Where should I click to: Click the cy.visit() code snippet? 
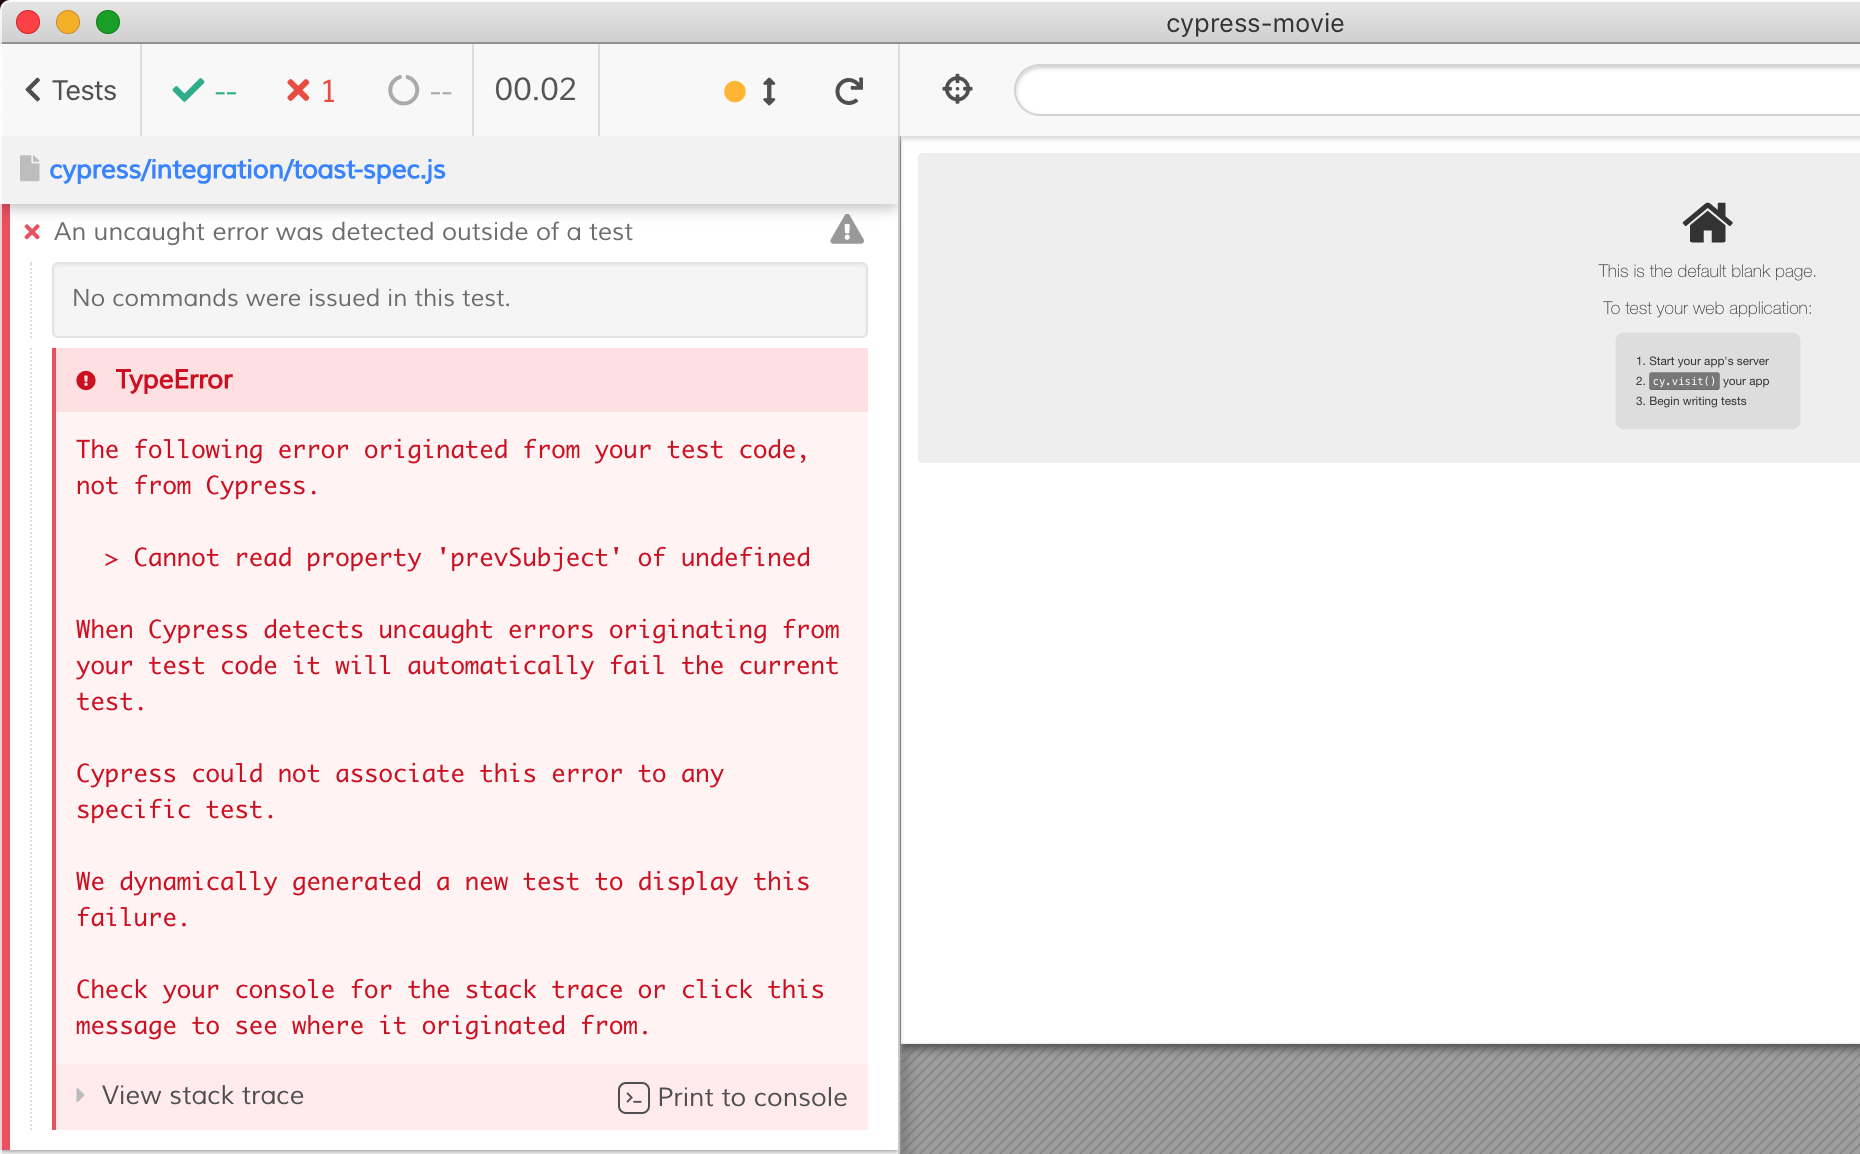click(1684, 381)
